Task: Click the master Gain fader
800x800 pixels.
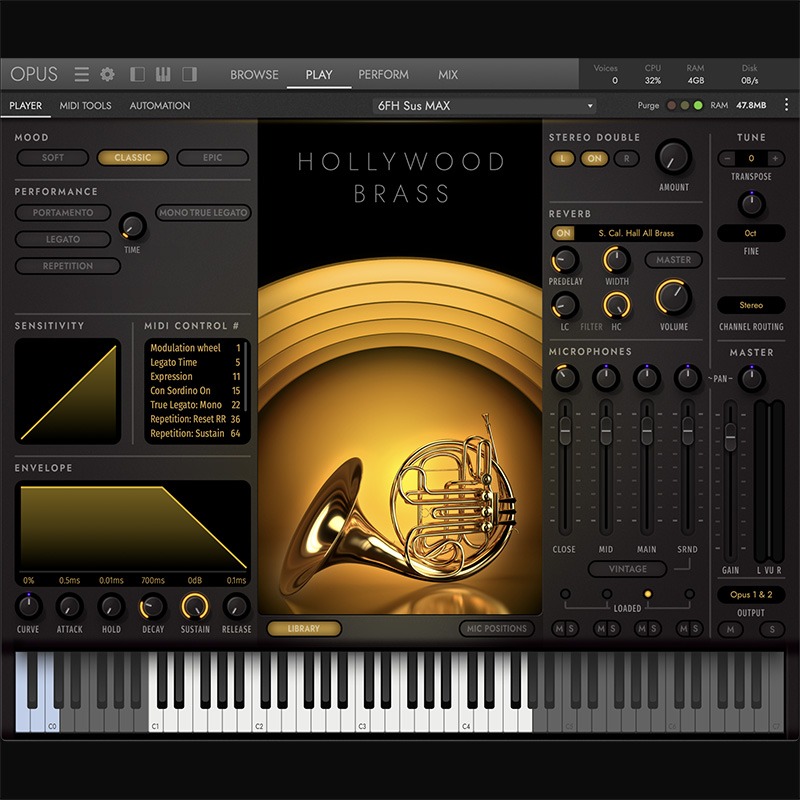Action: click(x=731, y=437)
